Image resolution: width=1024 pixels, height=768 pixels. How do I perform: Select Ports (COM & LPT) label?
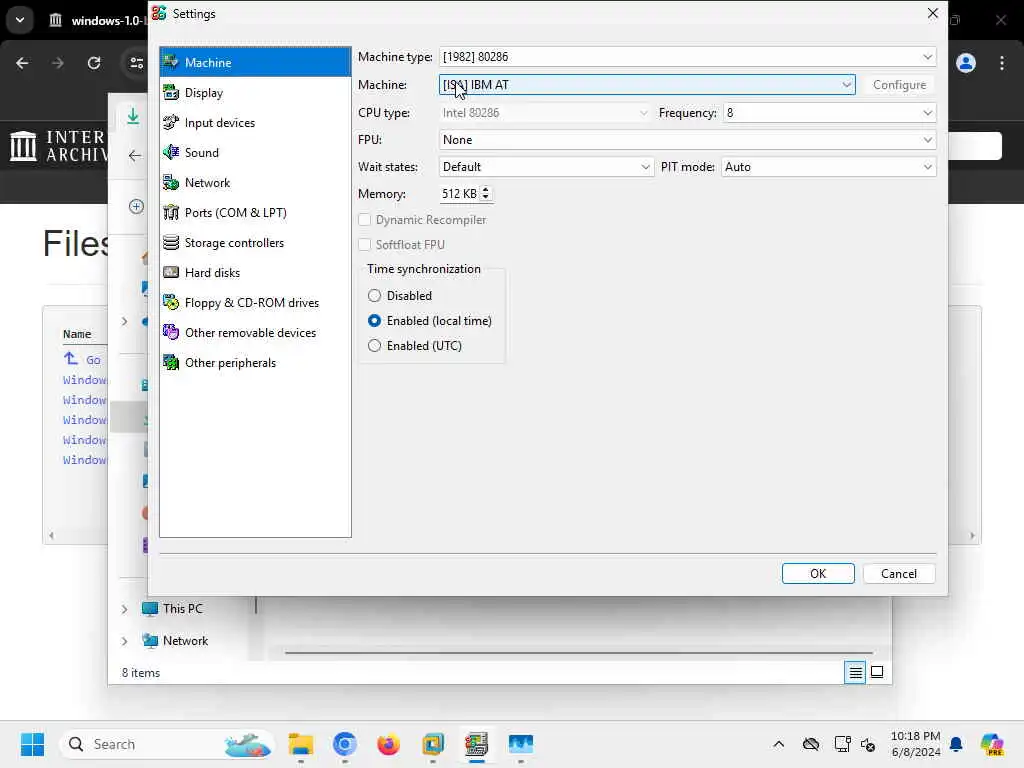pos(236,213)
